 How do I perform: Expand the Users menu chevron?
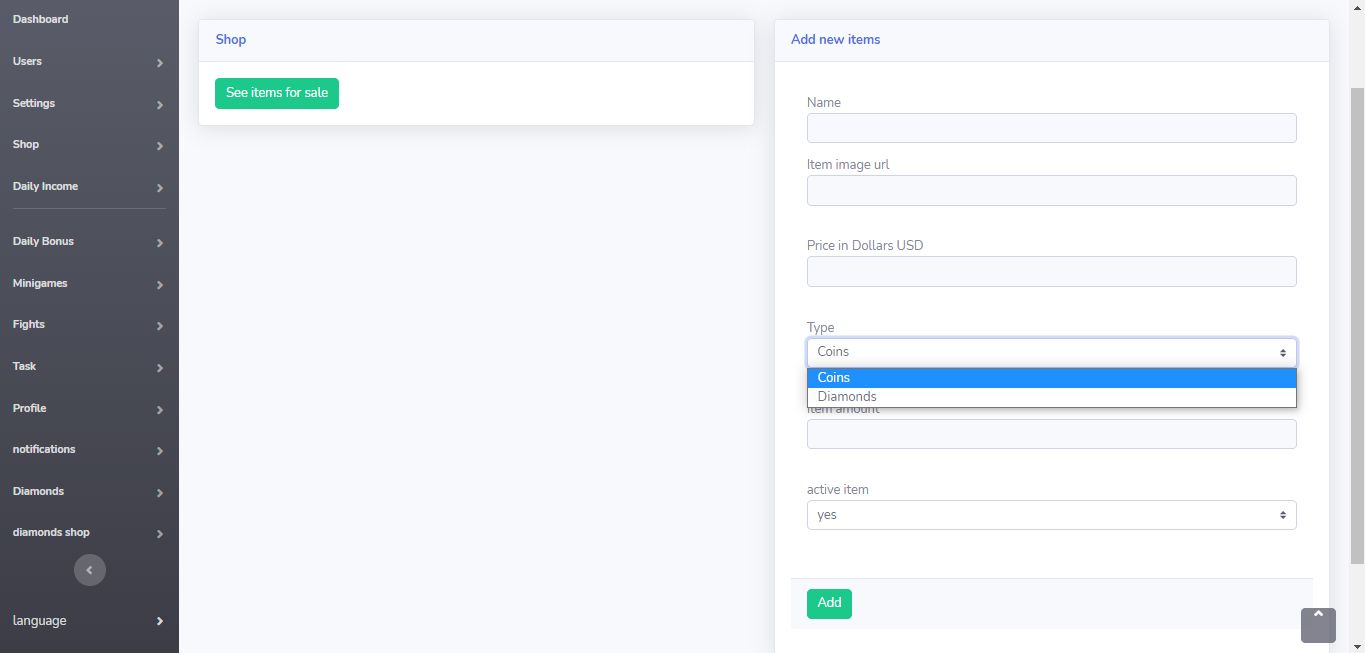pos(160,63)
